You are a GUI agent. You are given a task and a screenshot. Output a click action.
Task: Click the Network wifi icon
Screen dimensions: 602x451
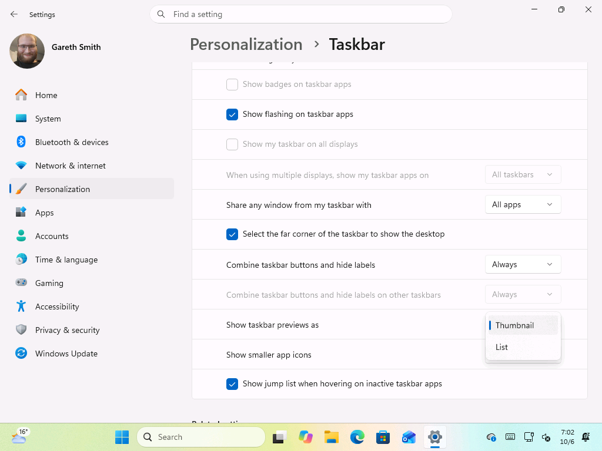pyautogui.click(x=21, y=165)
